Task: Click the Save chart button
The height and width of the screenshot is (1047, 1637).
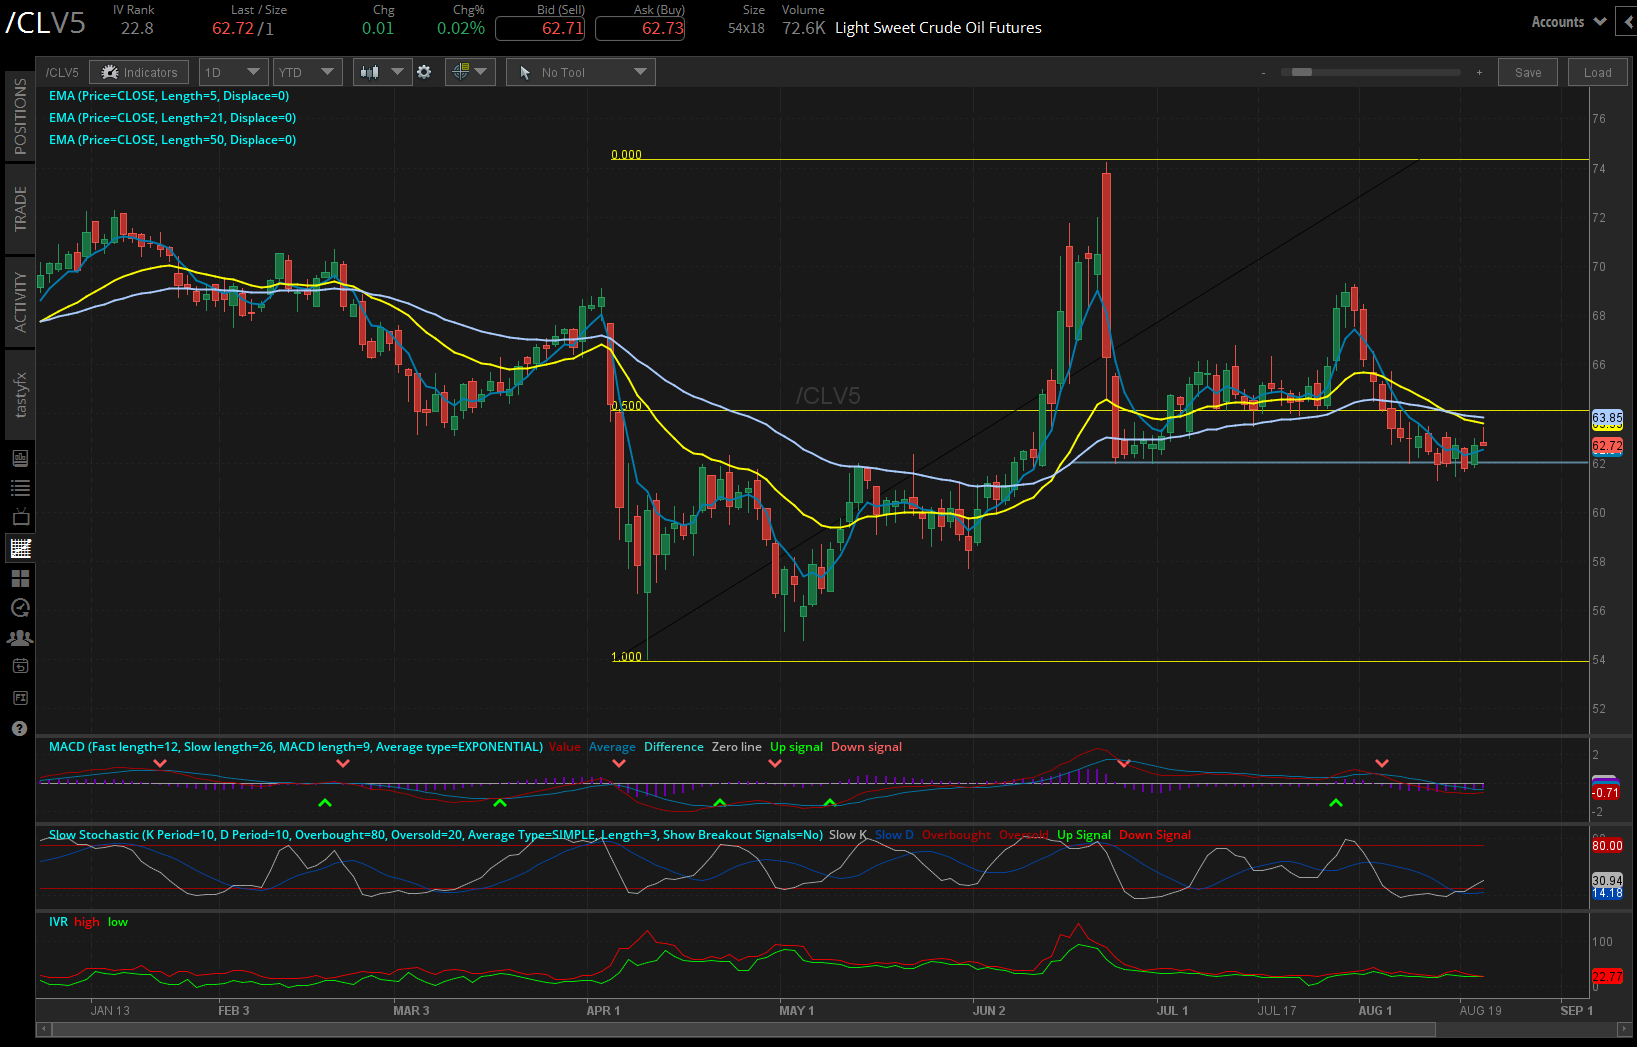Action: tap(1527, 71)
